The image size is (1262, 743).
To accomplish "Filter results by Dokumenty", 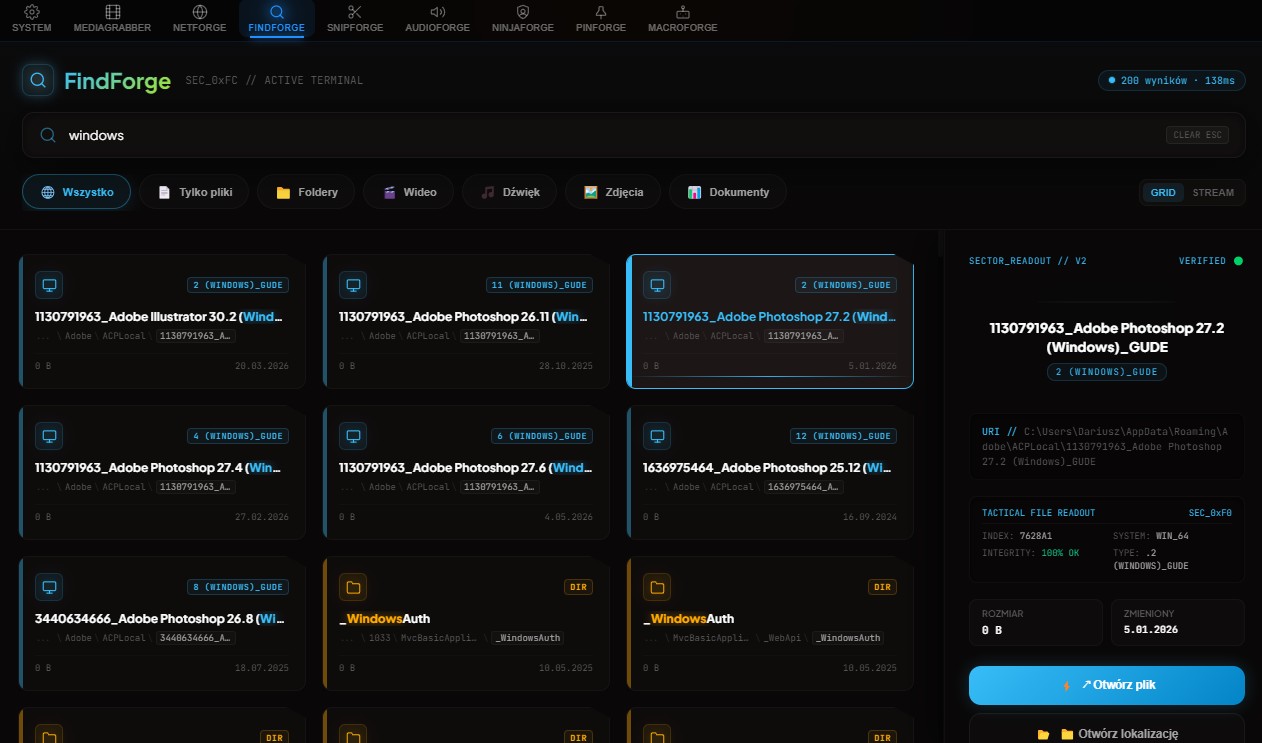I will coord(728,192).
